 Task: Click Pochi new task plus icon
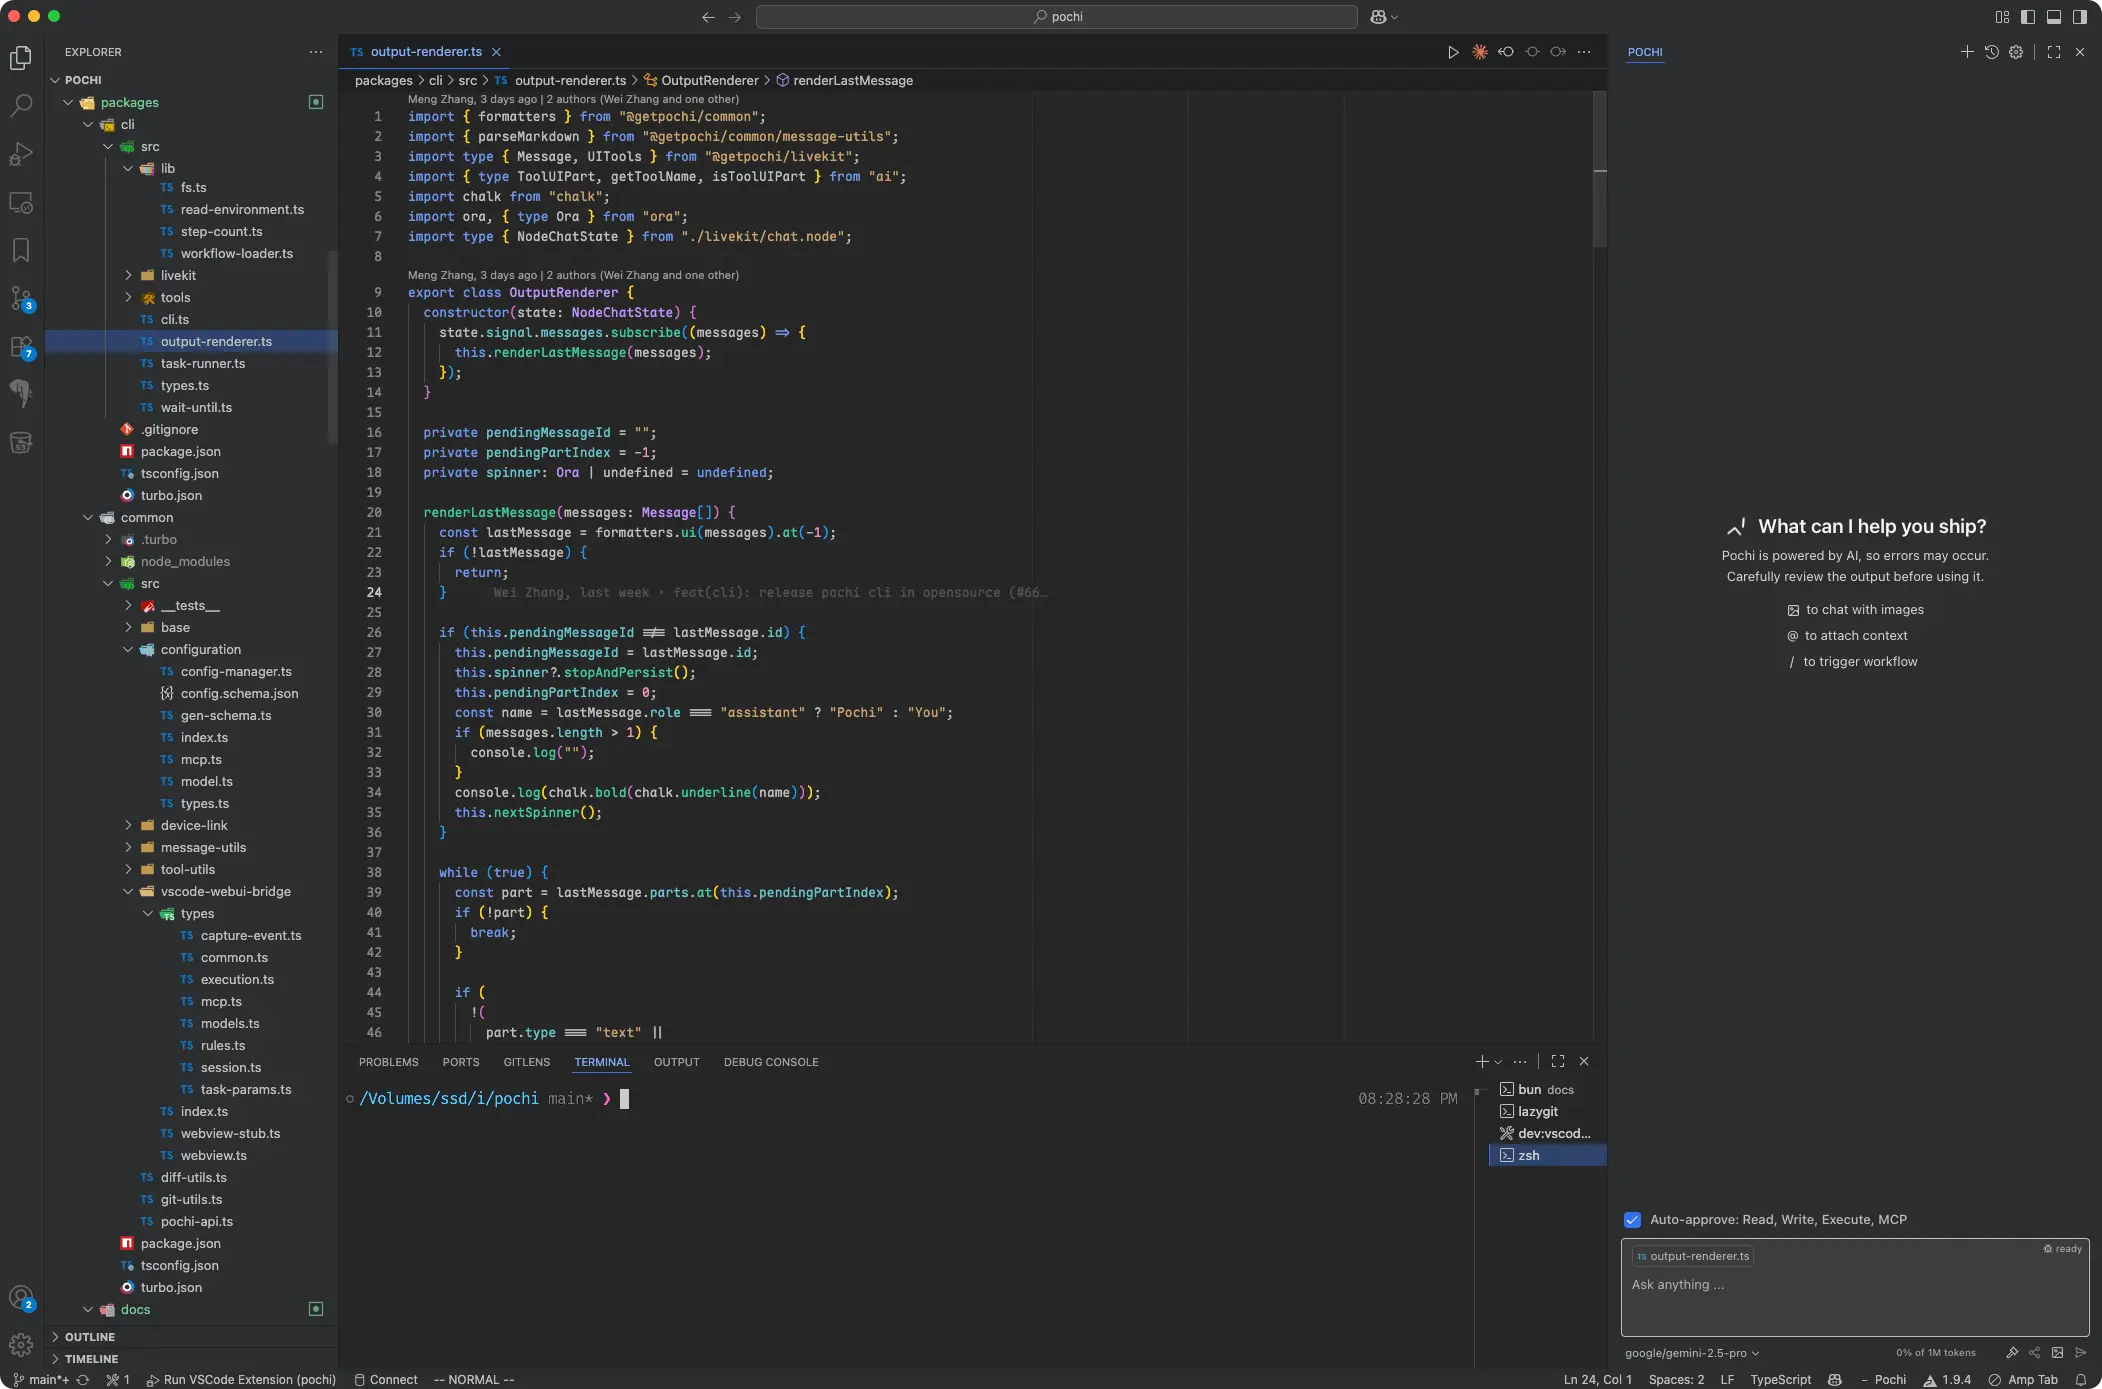click(1966, 52)
